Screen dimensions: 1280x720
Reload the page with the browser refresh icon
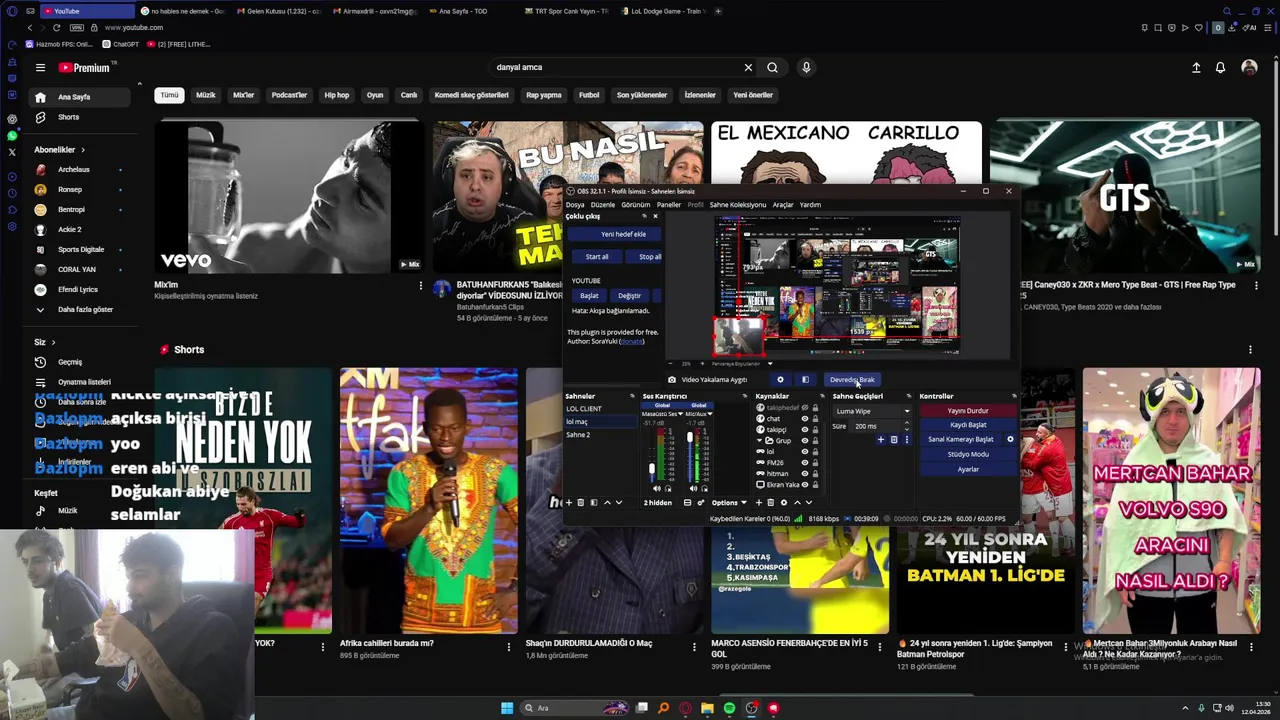pyautogui.click(x=56, y=27)
